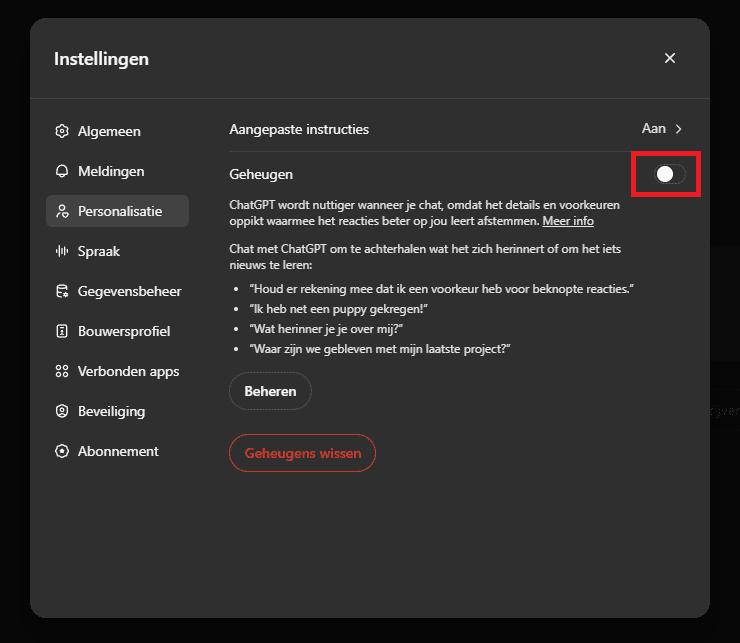The height and width of the screenshot is (643, 740).
Task: Switch to the Personalisatie tab label
Action: tap(120, 211)
